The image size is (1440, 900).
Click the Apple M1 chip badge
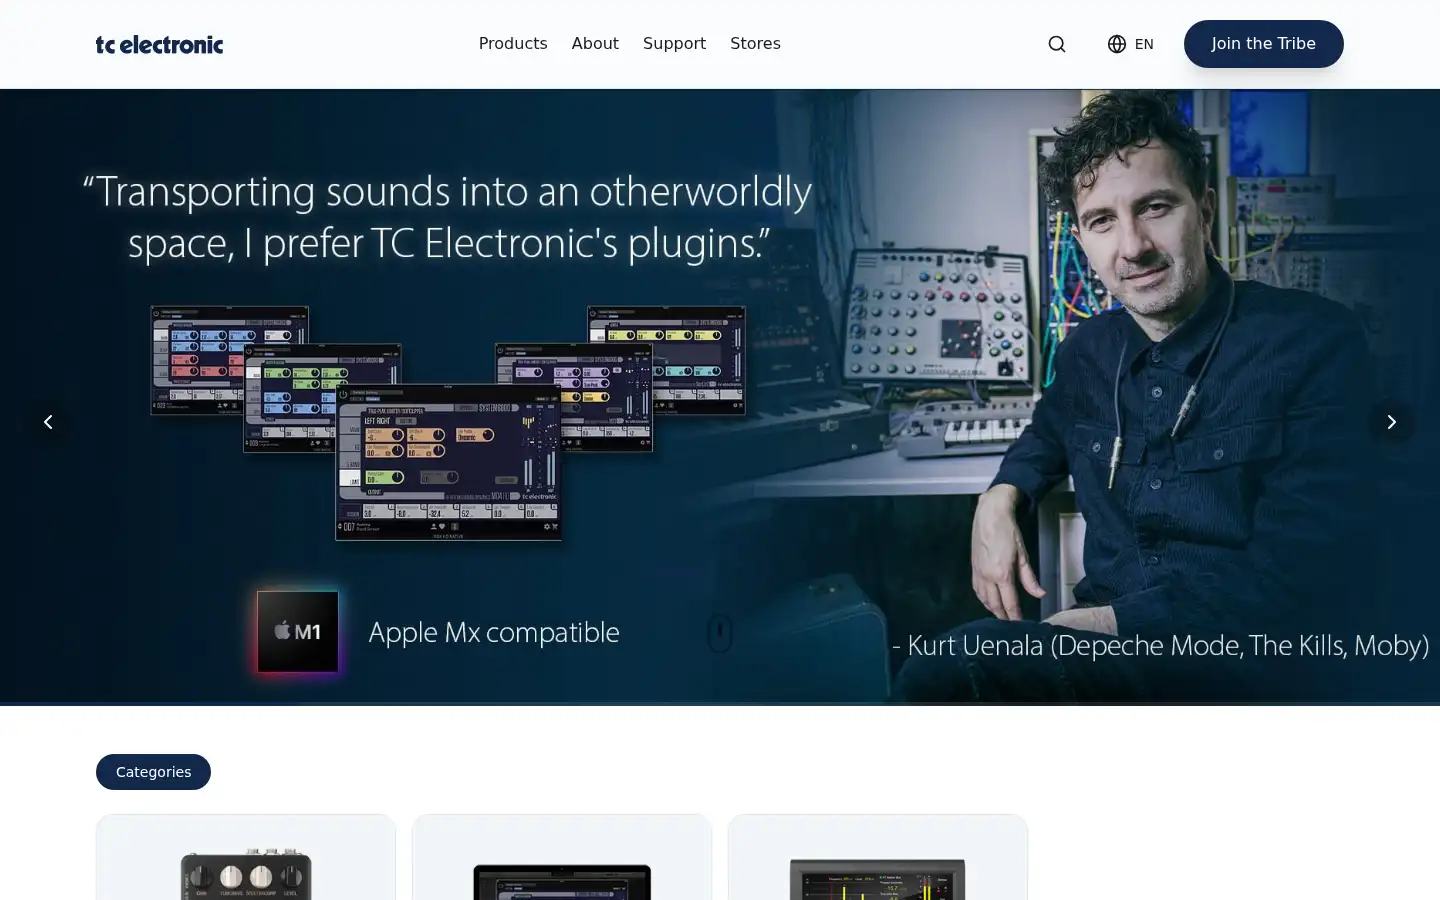click(297, 631)
